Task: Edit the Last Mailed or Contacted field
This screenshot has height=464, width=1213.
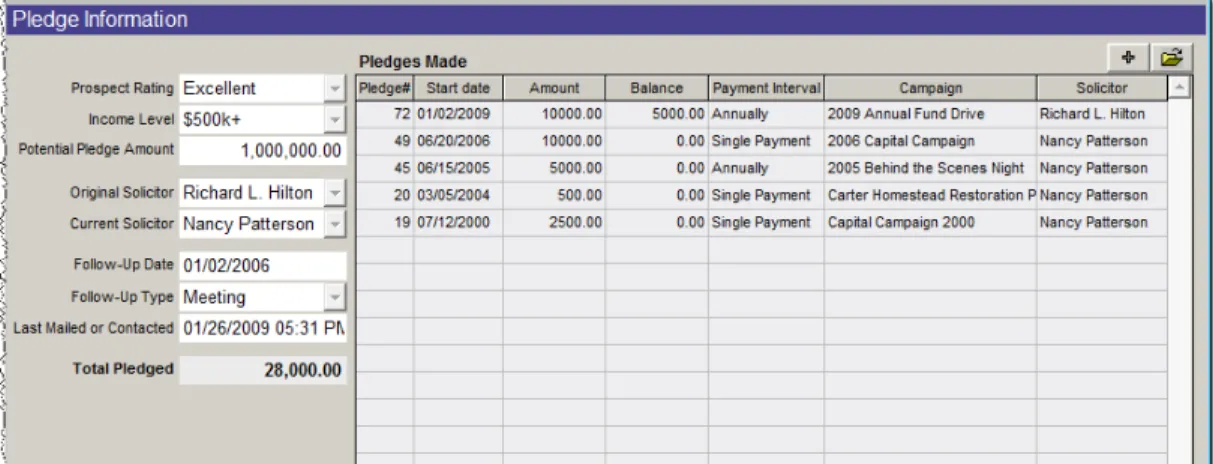Action: tap(262, 328)
